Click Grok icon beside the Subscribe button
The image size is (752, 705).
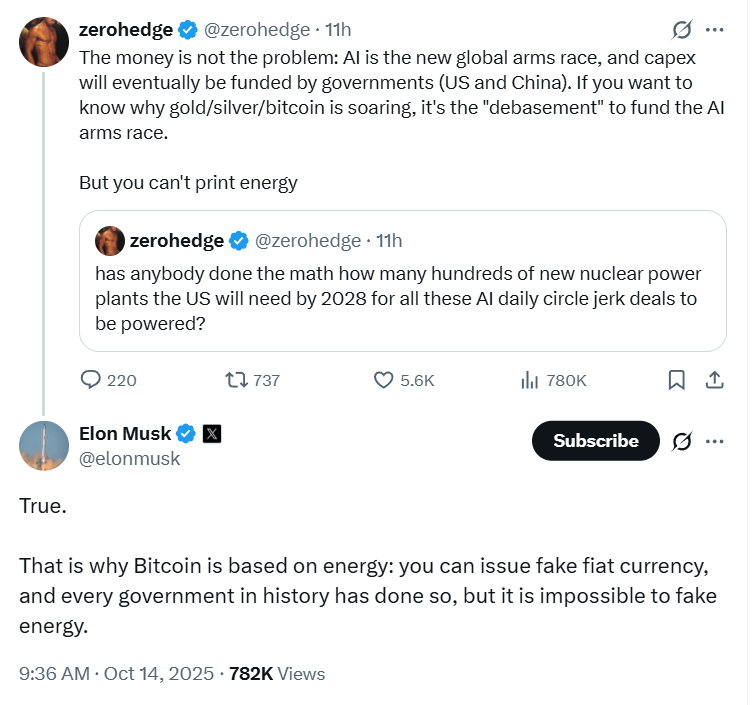point(682,441)
